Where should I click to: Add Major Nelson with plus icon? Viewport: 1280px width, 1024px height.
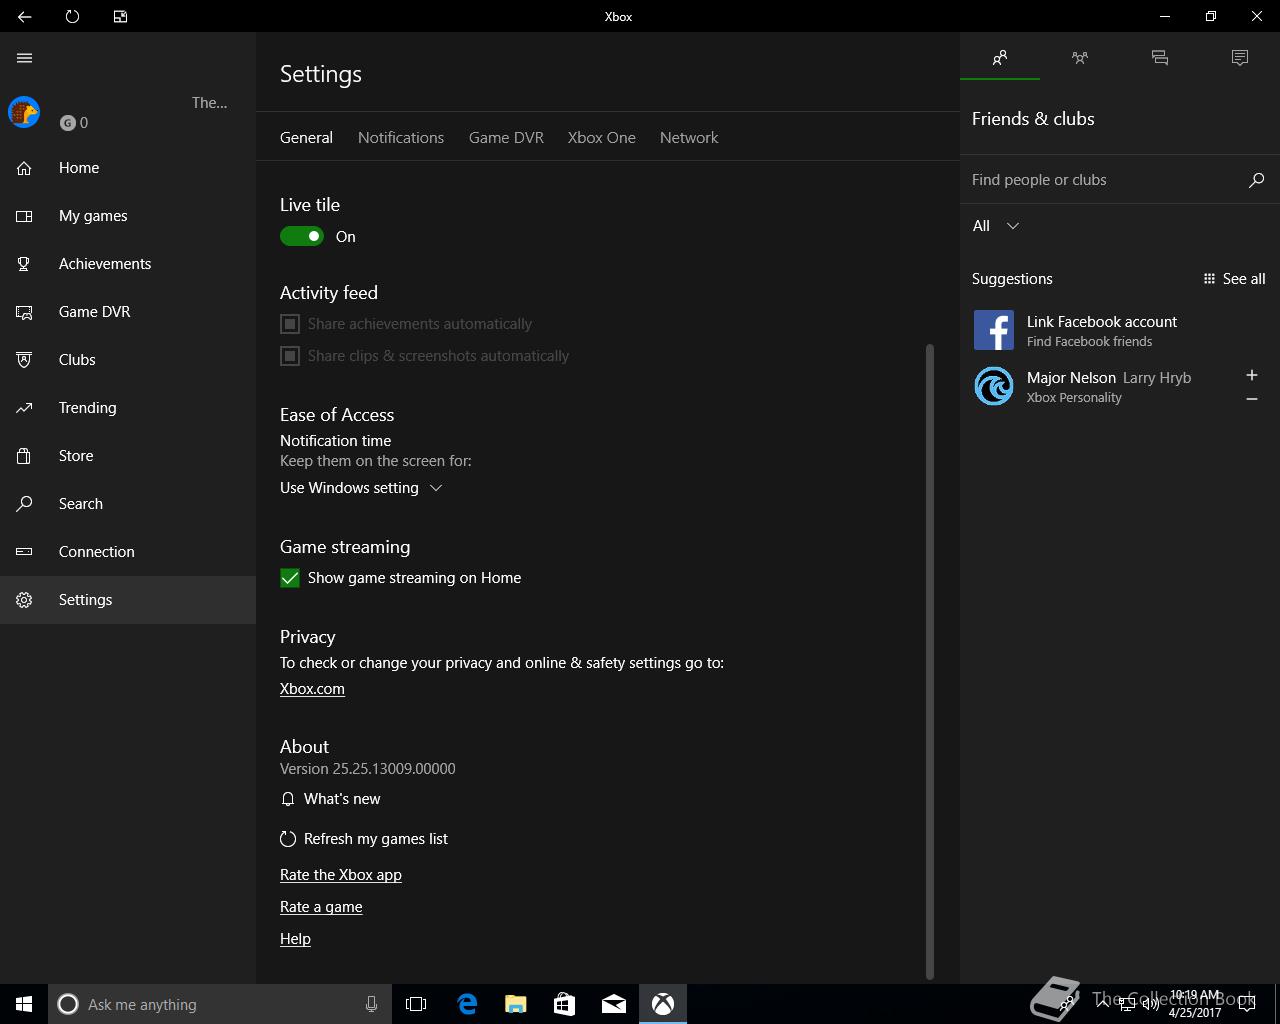coord(1251,375)
